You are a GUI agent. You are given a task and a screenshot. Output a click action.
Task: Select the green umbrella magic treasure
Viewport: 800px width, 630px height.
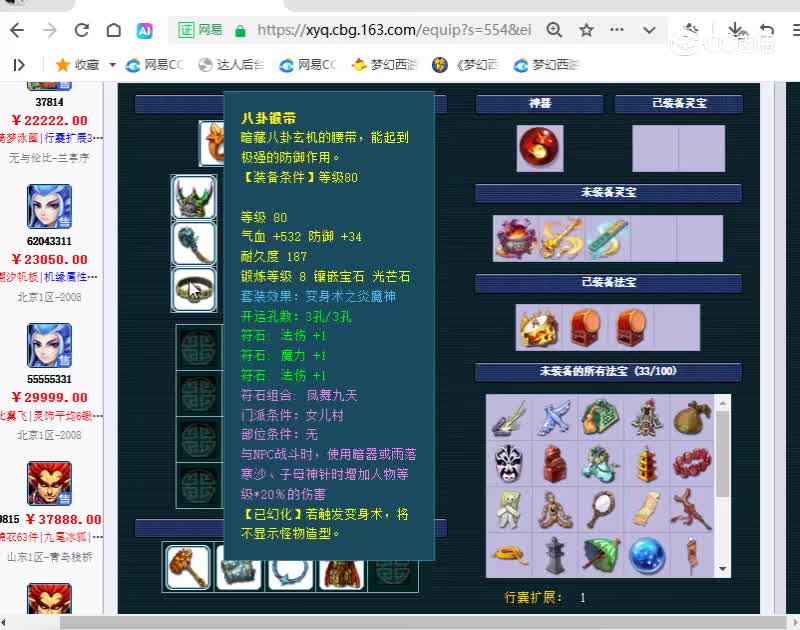(x=601, y=555)
